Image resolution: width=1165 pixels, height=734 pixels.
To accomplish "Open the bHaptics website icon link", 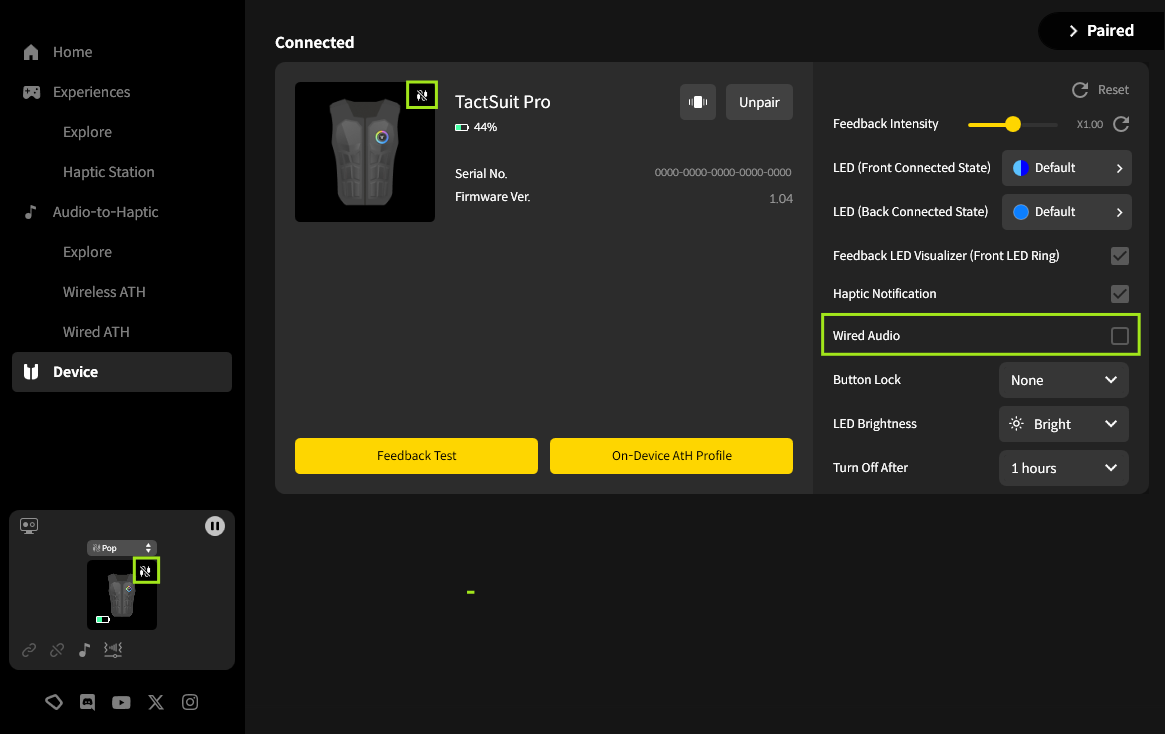I will click(x=53, y=702).
